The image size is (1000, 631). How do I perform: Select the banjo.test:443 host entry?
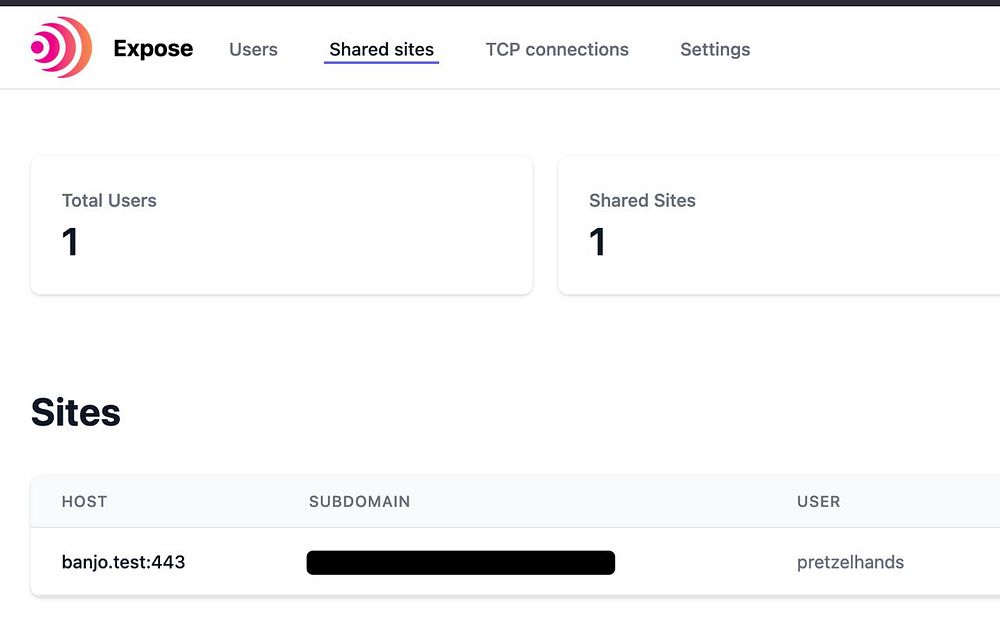tap(123, 562)
